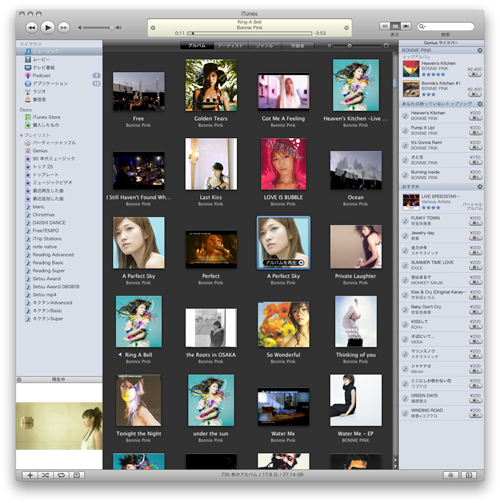Click the add playlist plus button
Image resolution: width=500 pixels, height=503 pixels.
pos(30,475)
